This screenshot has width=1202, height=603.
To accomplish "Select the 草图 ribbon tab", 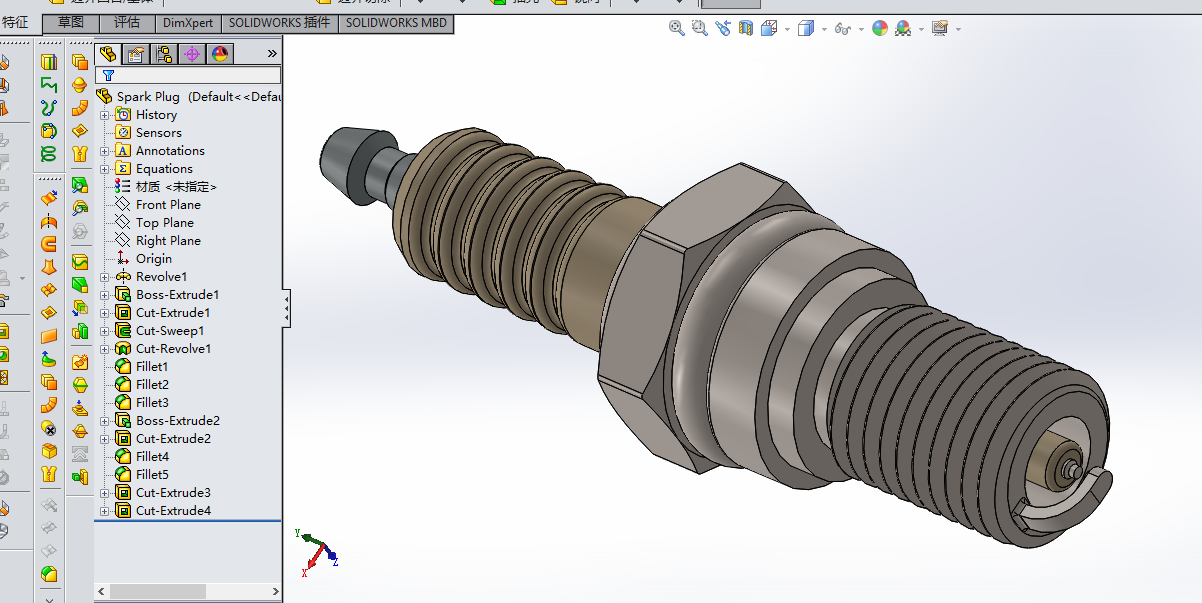I will pos(72,22).
